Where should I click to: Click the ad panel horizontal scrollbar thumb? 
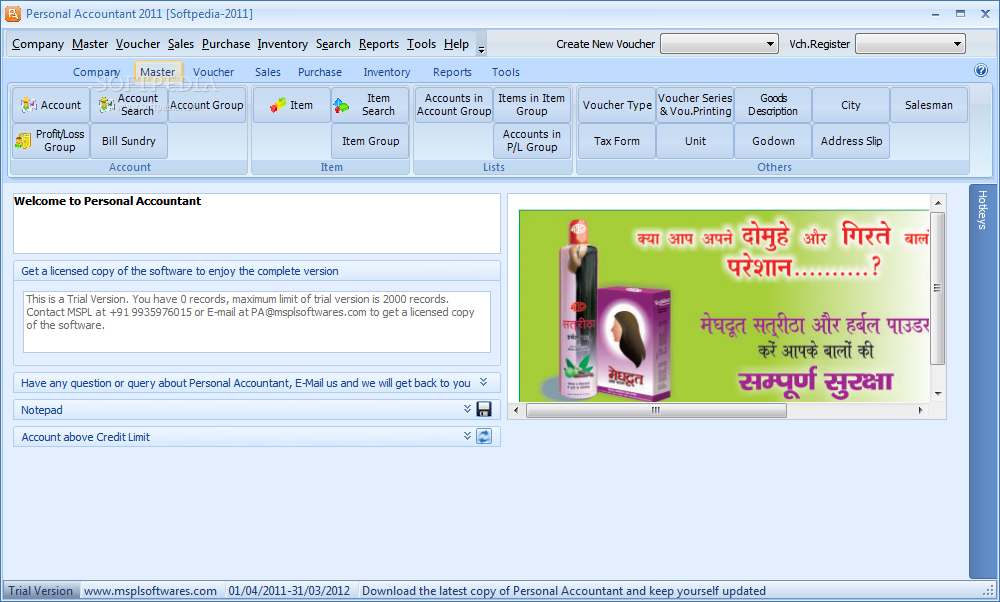click(656, 410)
